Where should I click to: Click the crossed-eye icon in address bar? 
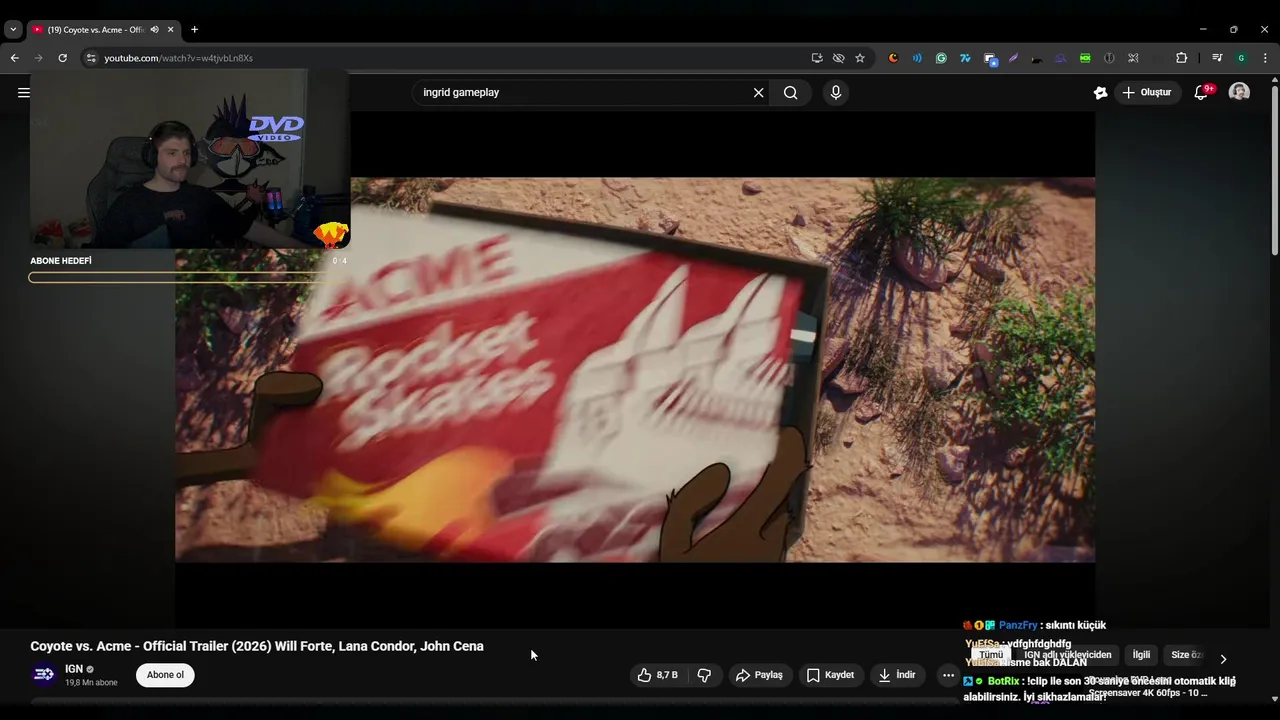[838, 58]
